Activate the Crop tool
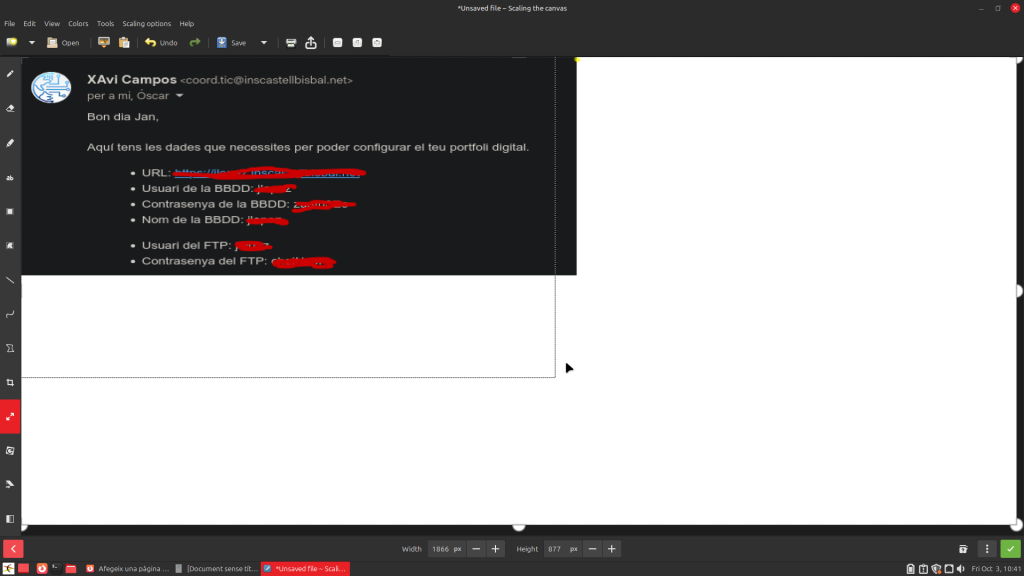The width and height of the screenshot is (1024, 576). point(10,383)
